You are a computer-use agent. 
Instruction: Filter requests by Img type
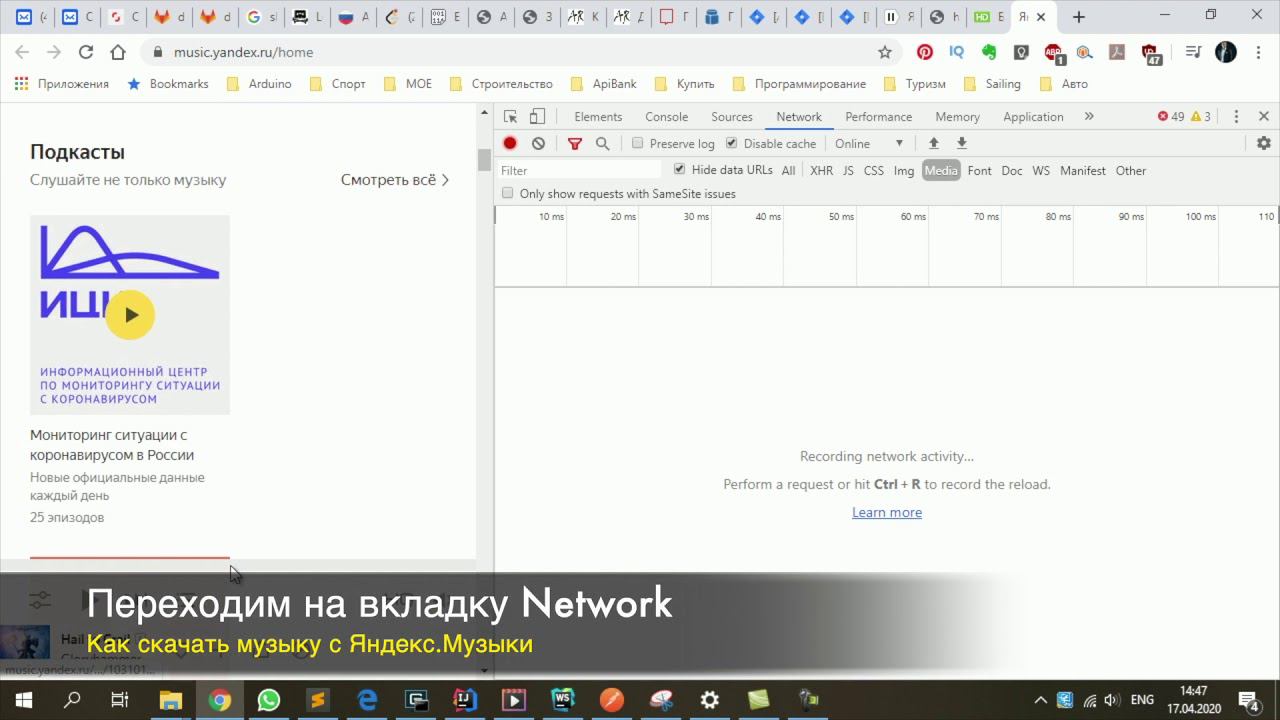coord(904,171)
